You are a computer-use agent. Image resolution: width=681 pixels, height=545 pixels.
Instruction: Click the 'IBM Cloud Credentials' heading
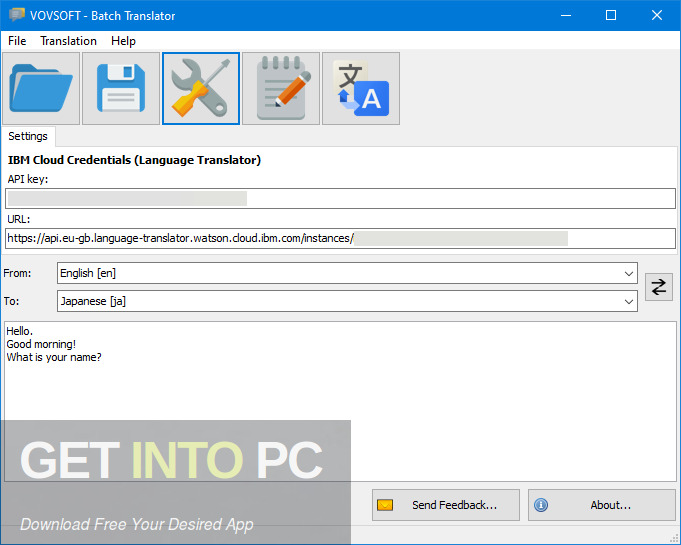point(134,160)
